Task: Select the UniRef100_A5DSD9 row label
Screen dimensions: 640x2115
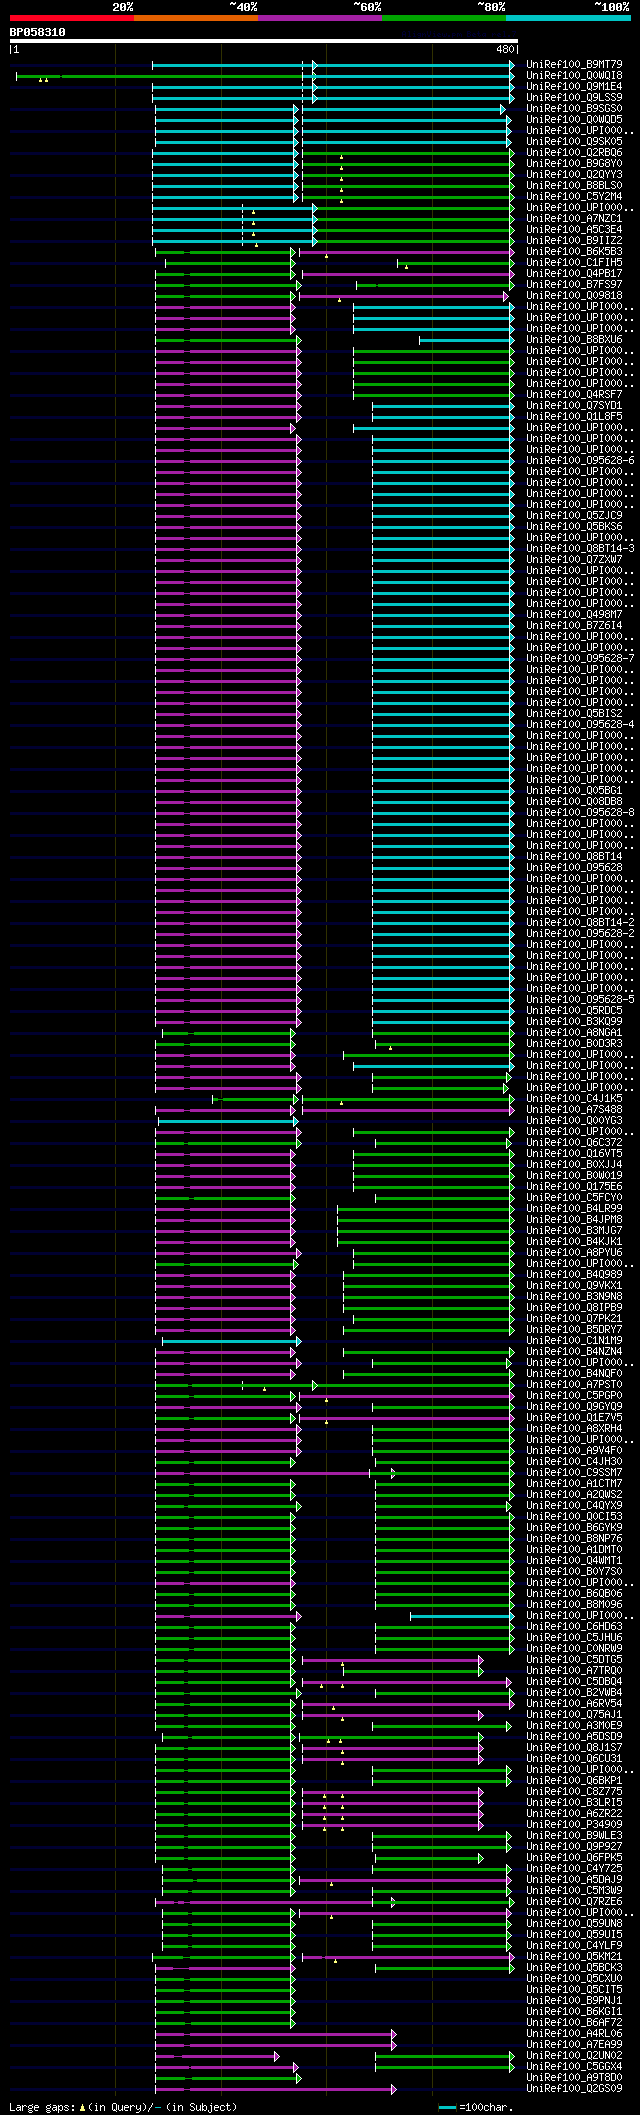Action: [x=574, y=1736]
